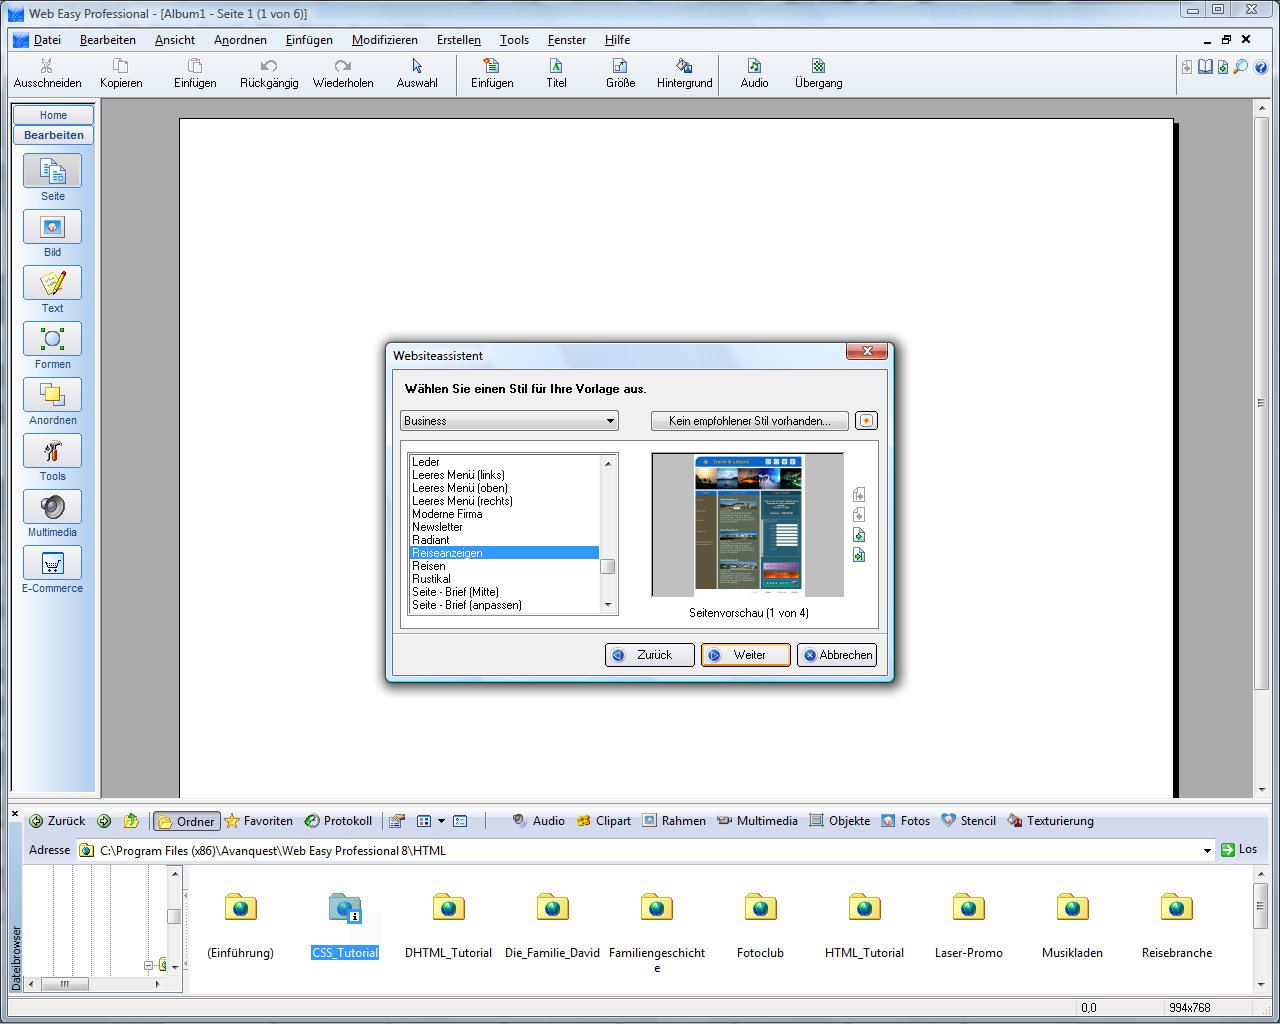This screenshot has width=1280, height=1024.
Task: Open the Erstellen menu
Action: click(458, 40)
